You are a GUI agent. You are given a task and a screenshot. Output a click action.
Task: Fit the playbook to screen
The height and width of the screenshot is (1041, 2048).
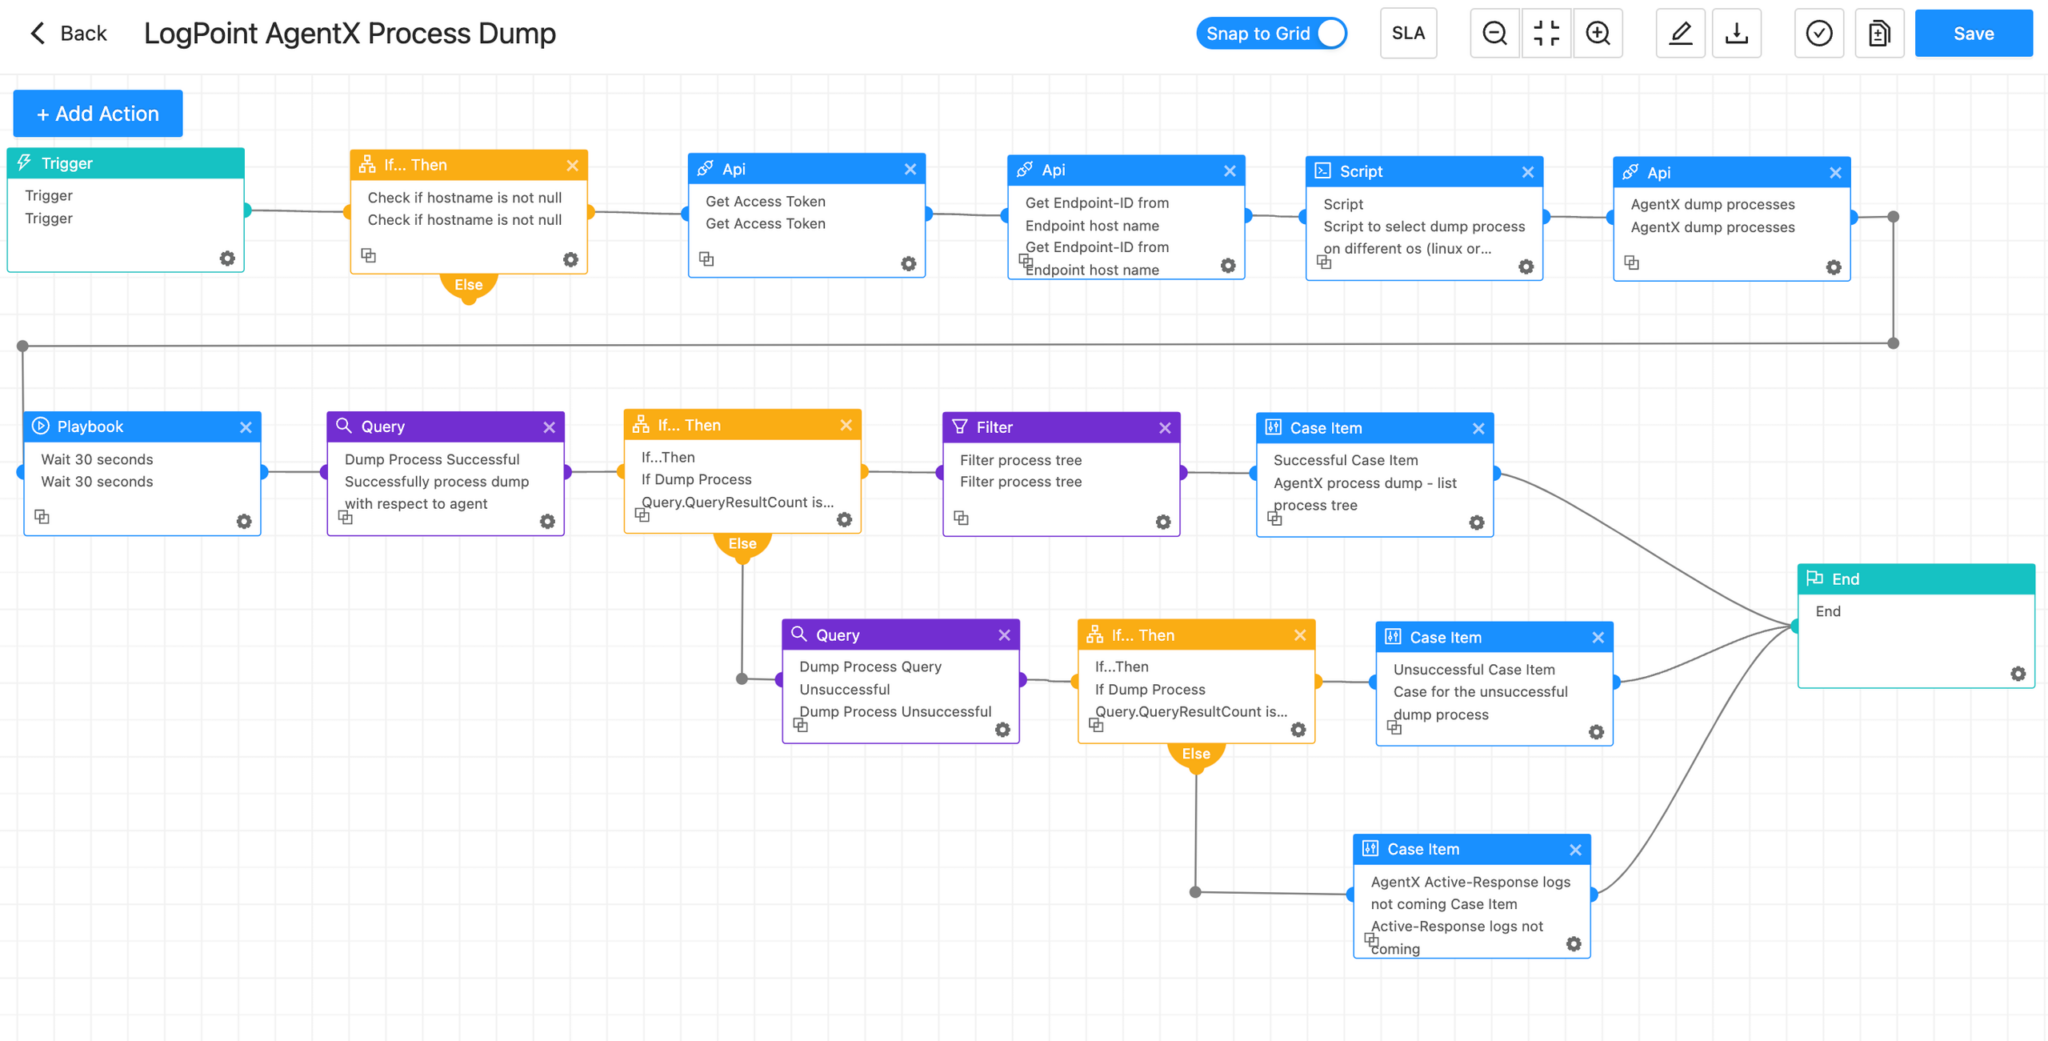(x=1547, y=33)
